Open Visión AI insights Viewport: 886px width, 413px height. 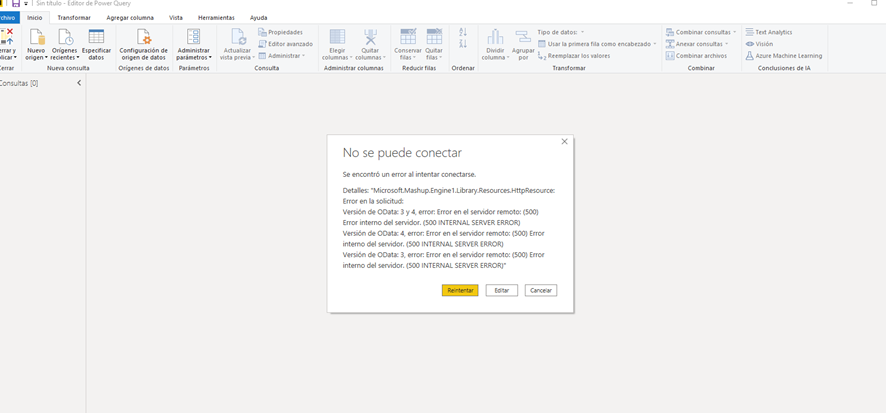pos(759,44)
